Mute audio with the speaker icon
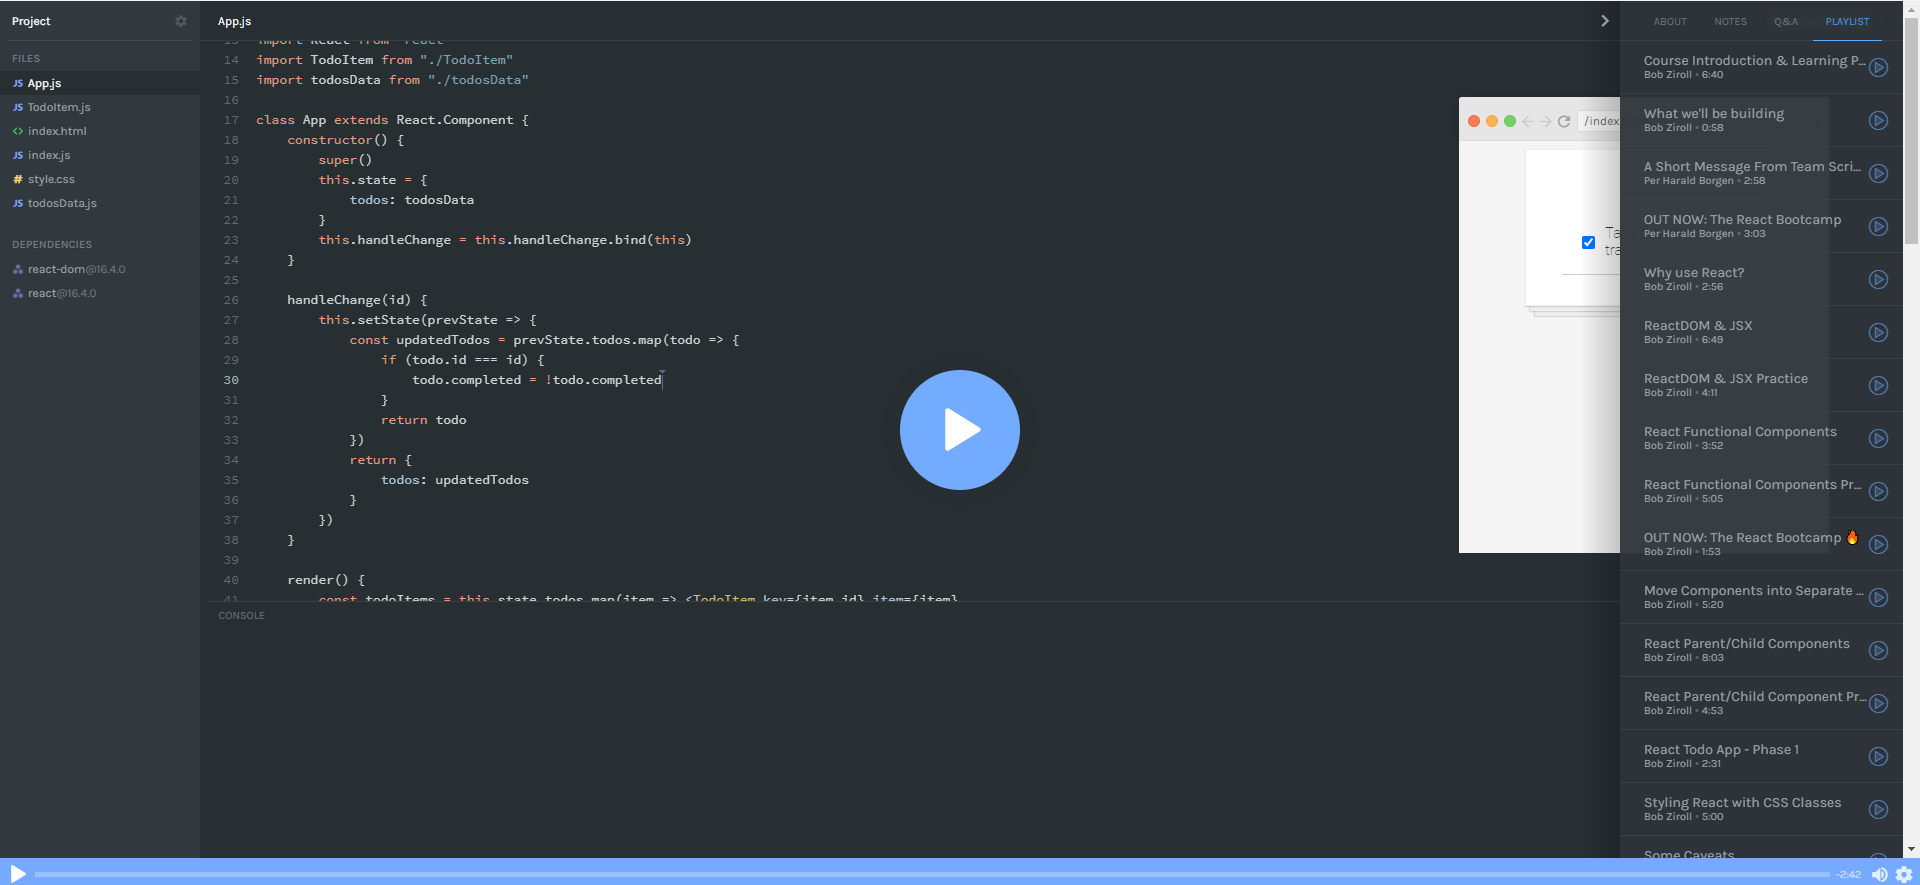This screenshot has width=1920, height=885. coord(1880,874)
